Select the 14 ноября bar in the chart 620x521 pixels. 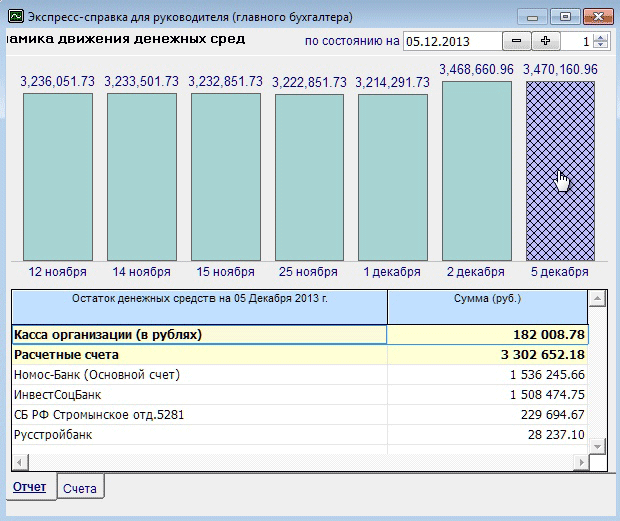[142, 177]
